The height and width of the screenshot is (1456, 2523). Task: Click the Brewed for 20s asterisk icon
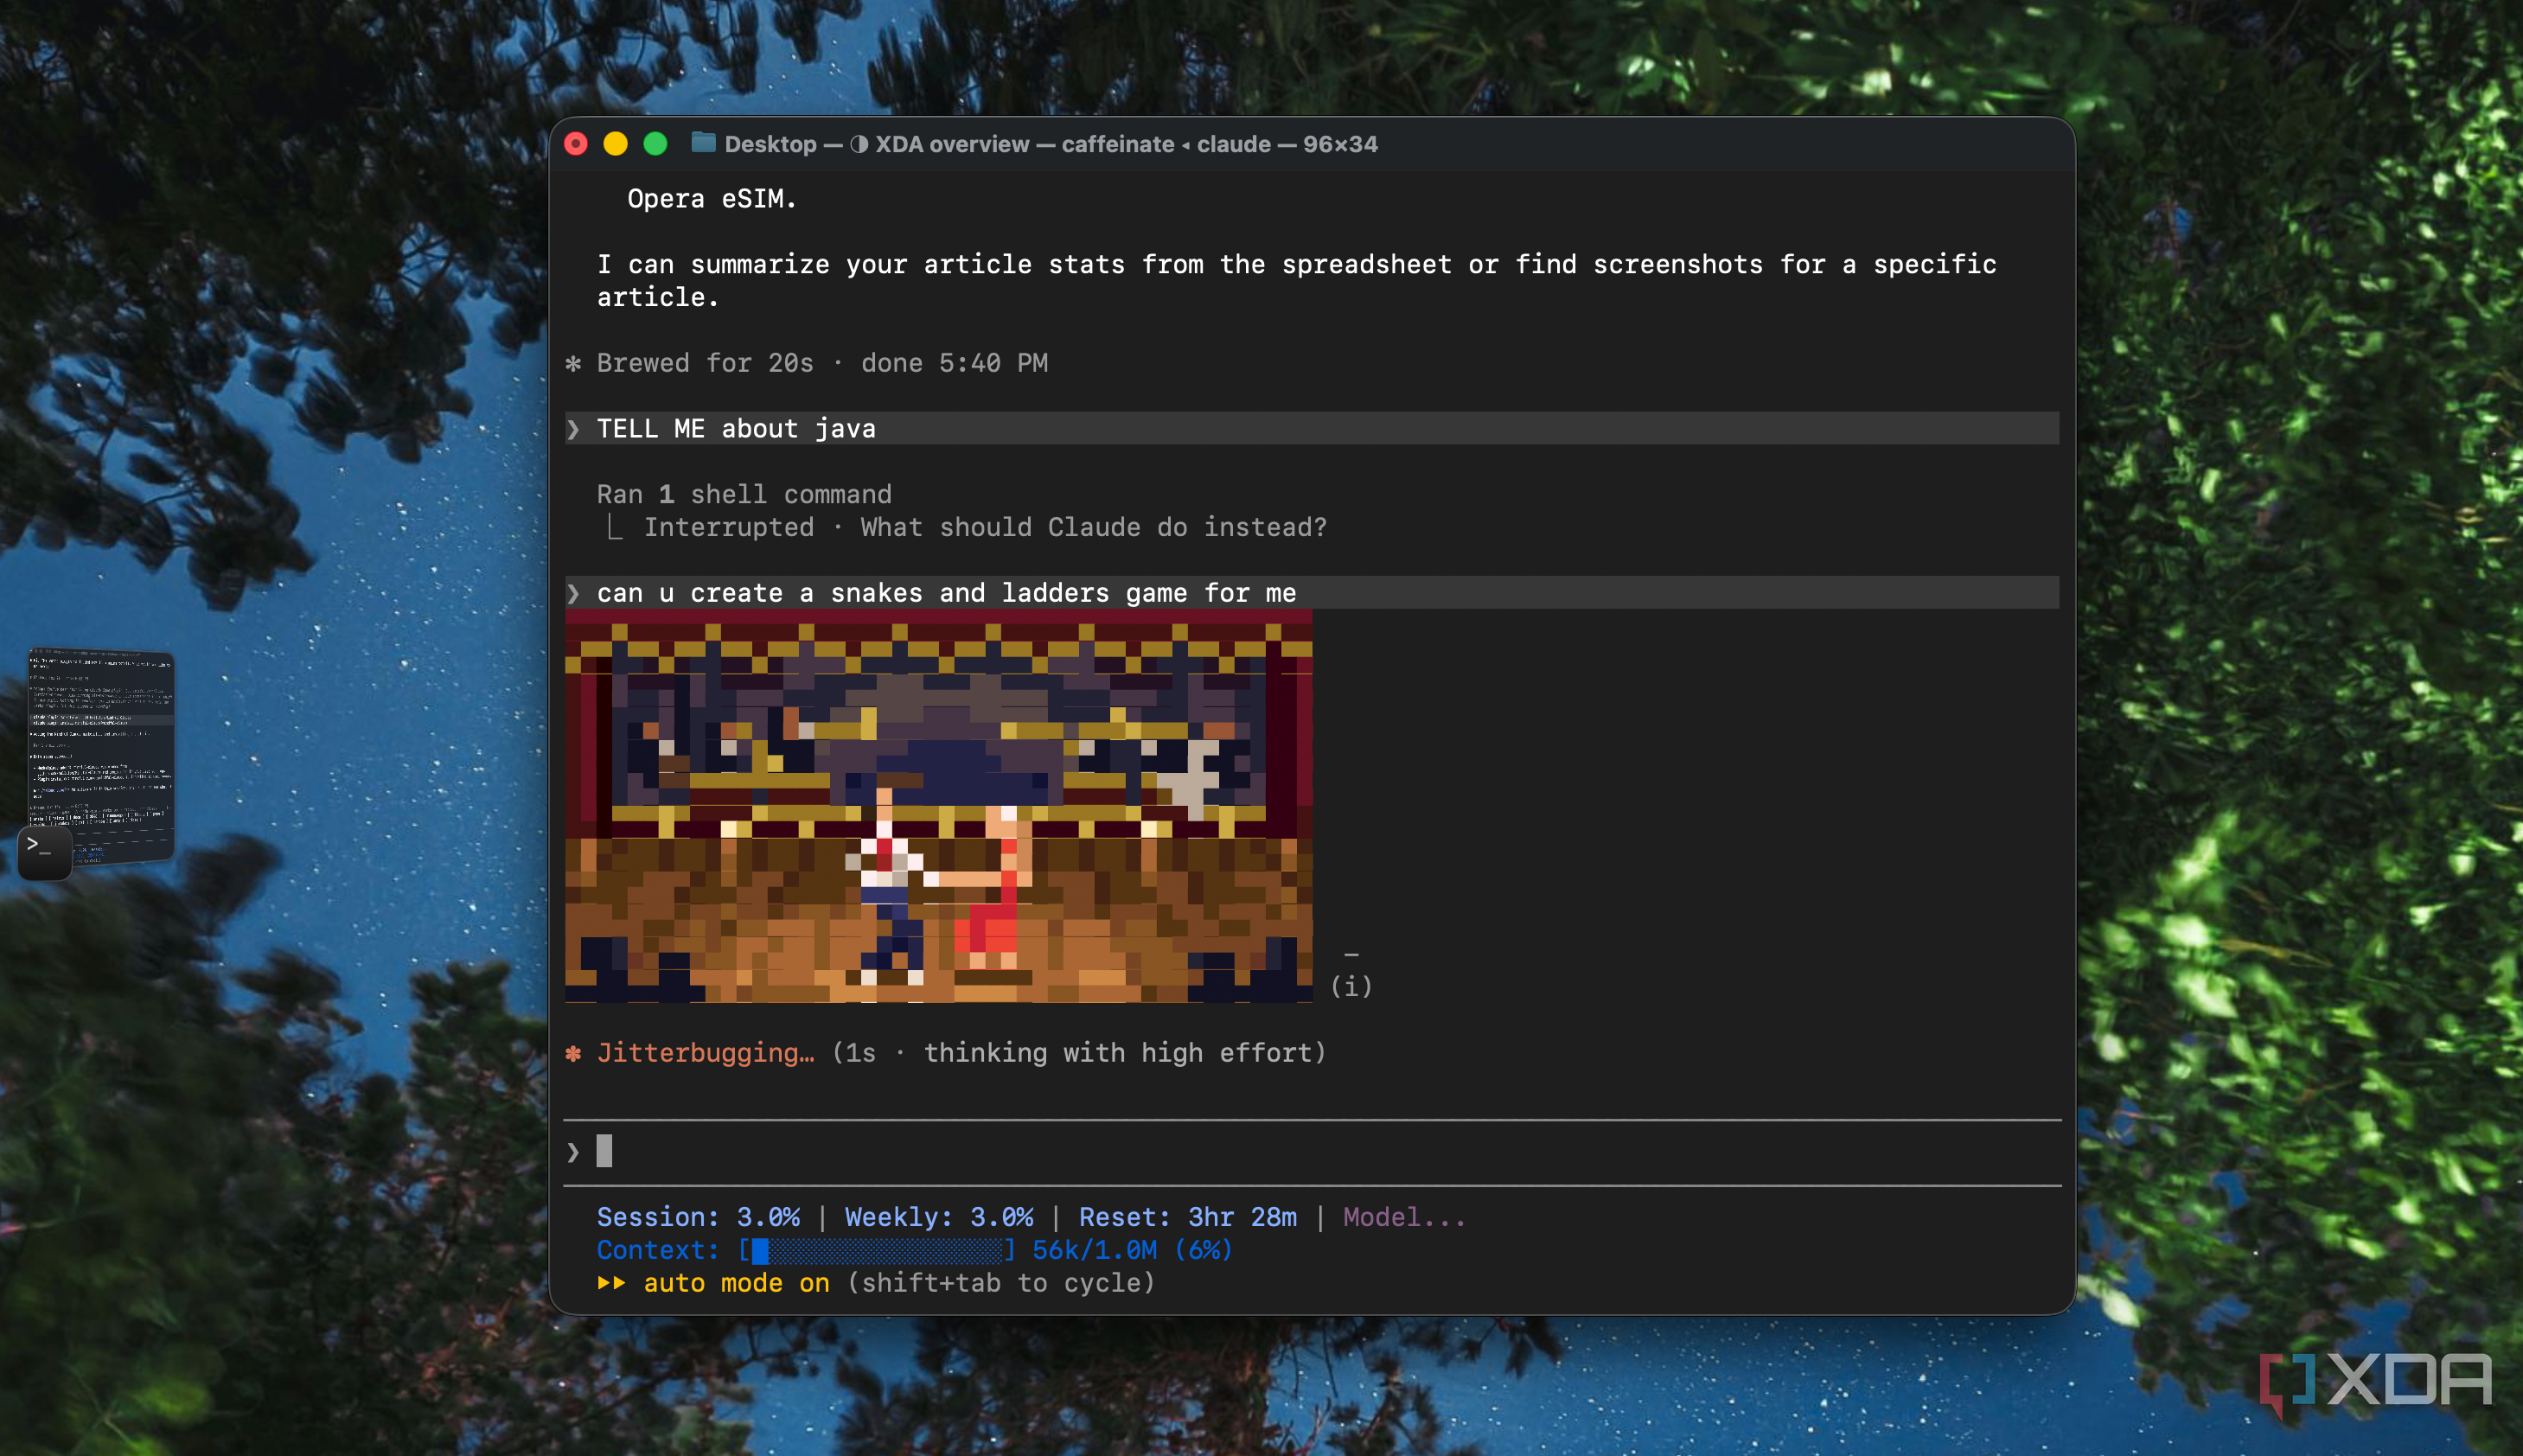click(573, 363)
